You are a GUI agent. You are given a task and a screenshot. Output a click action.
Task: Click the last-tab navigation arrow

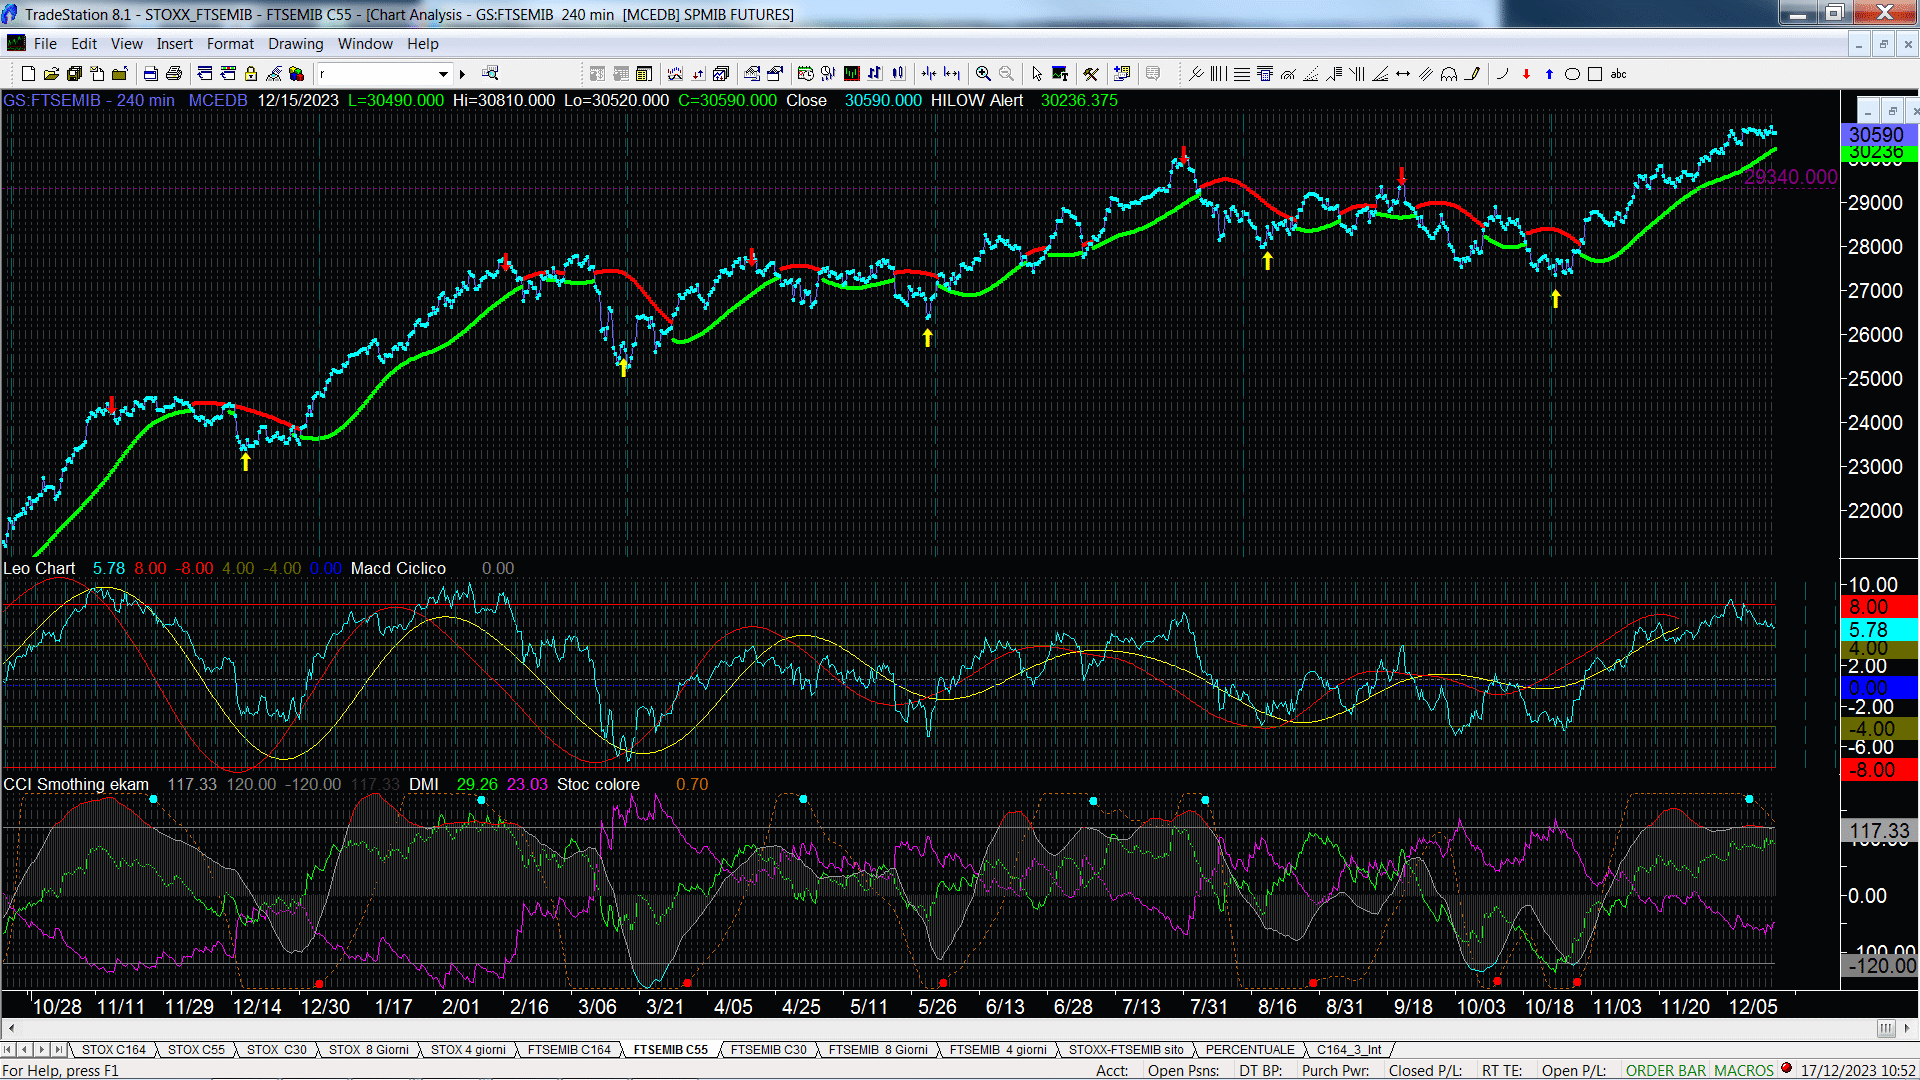[x=58, y=1050]
